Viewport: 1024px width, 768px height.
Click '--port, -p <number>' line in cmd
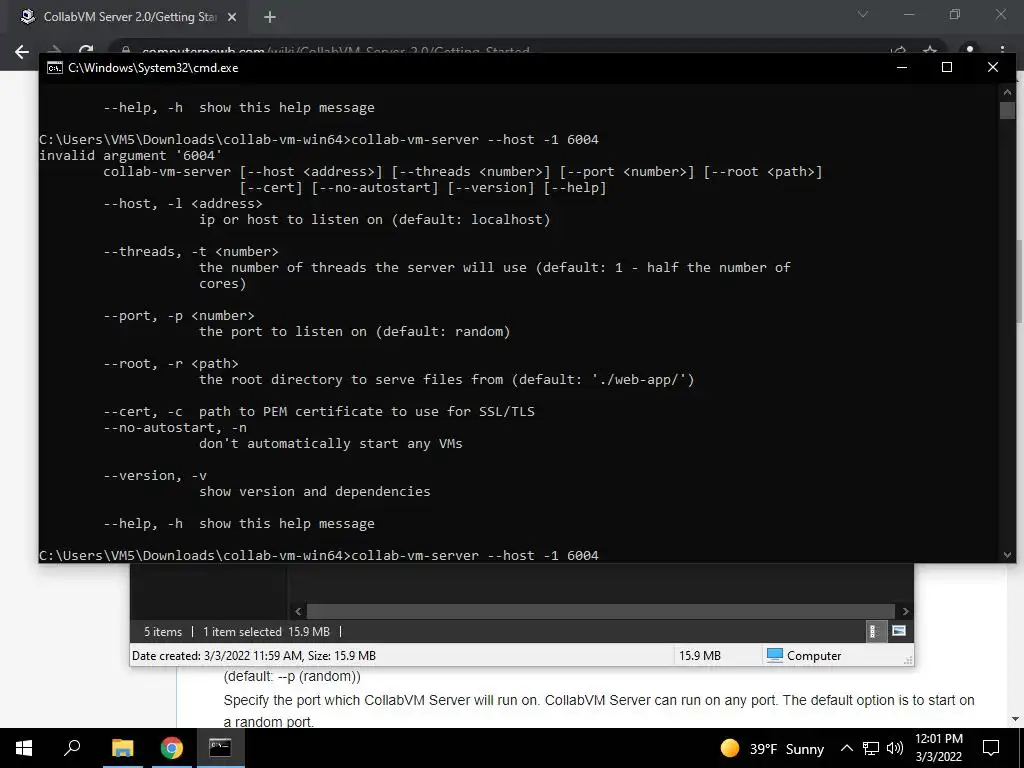click(x=179, y=315)
